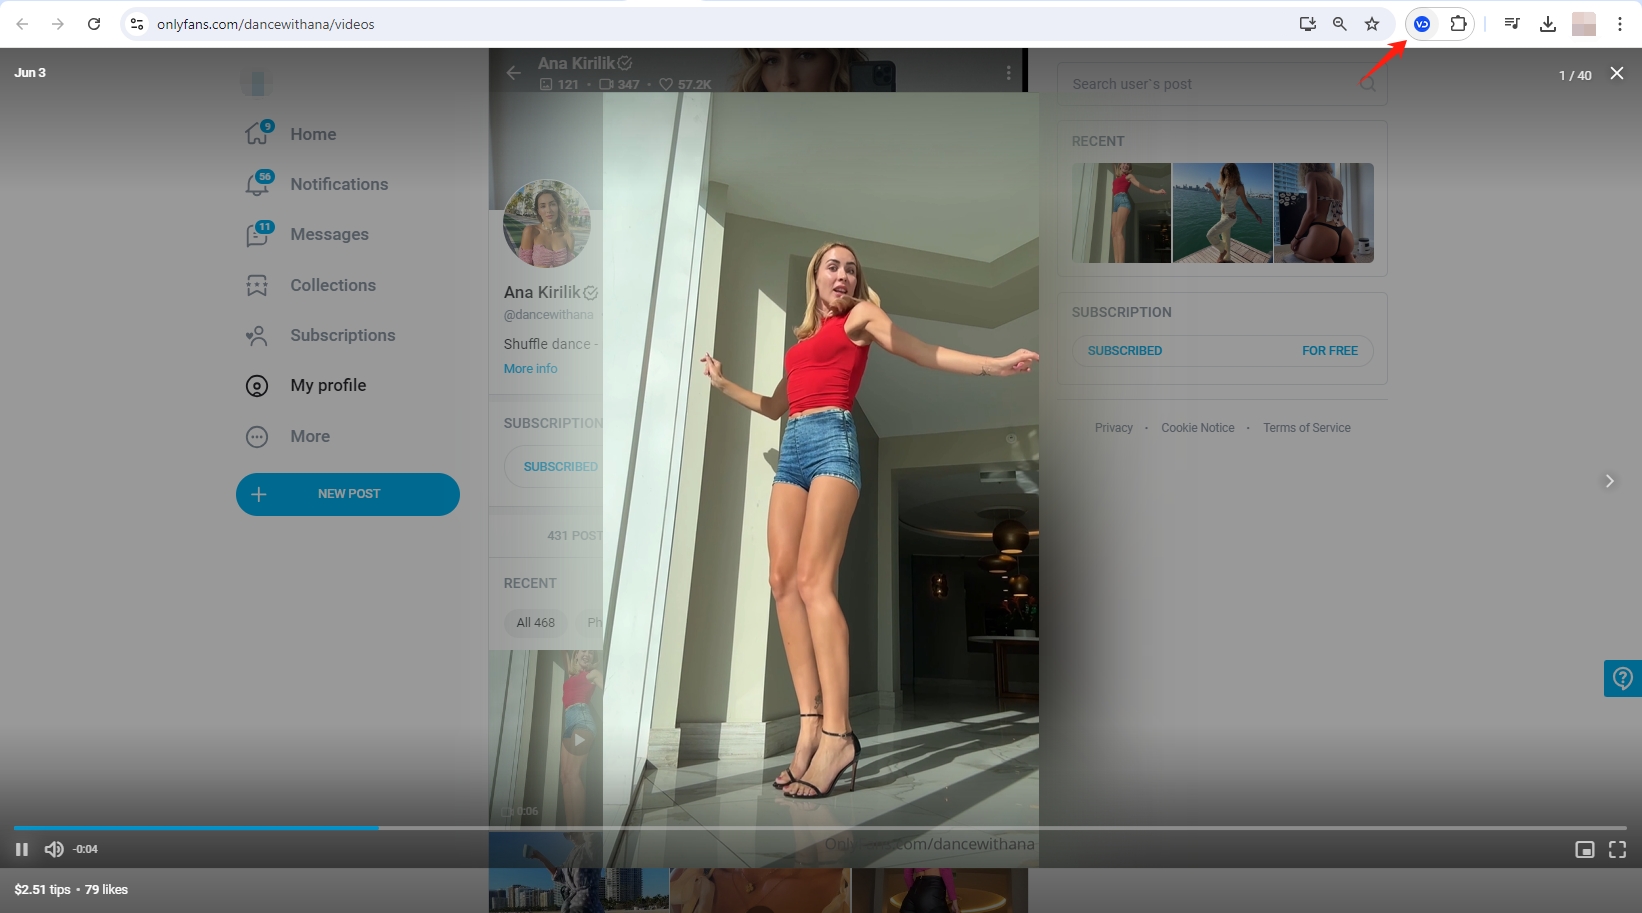Toggle fullscreen video playback
This screenshot has height=913, width=1642.
[1617, 849]
